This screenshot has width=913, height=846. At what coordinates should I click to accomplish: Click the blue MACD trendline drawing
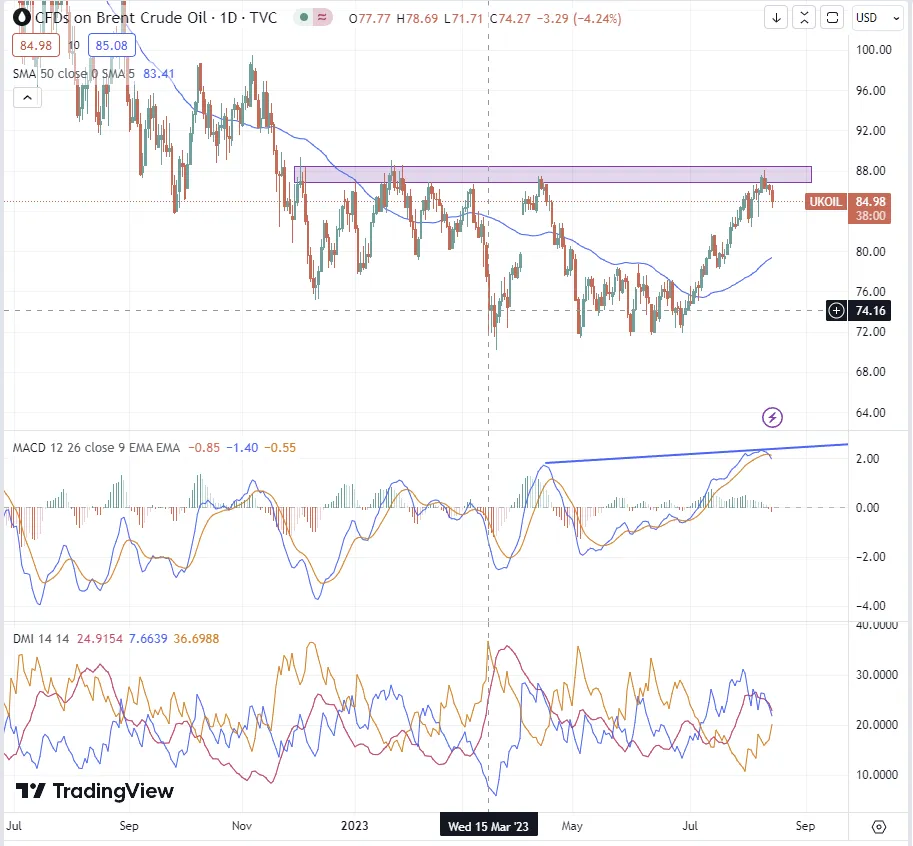tap(696, 454)
